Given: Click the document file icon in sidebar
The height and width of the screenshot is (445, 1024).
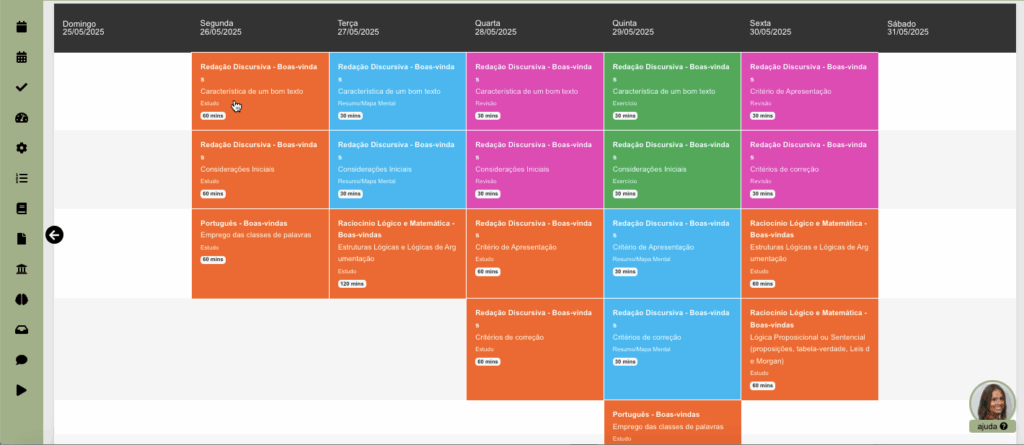Looking at the screenshot, I should coord(21,239).
